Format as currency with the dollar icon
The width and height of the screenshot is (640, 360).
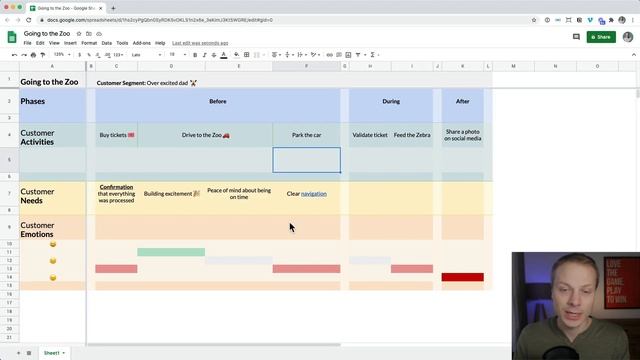(79, 55)
